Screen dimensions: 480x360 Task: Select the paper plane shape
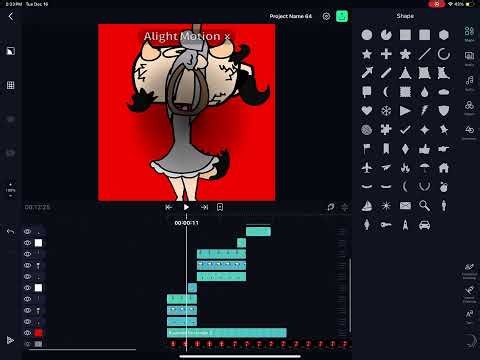(x=386, y=168)
